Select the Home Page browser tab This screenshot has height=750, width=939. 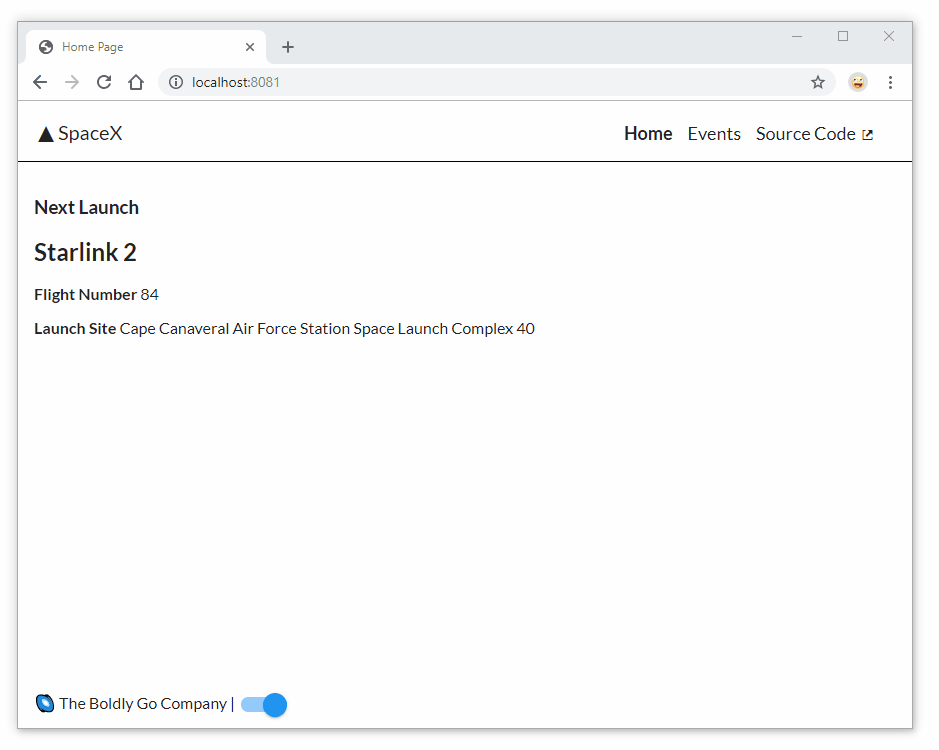(146, 47)
